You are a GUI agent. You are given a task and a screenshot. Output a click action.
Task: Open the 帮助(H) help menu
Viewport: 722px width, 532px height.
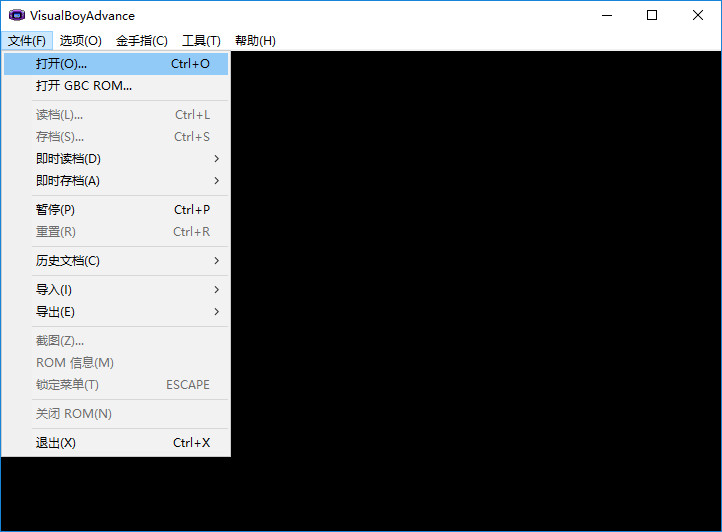point(255,41)
